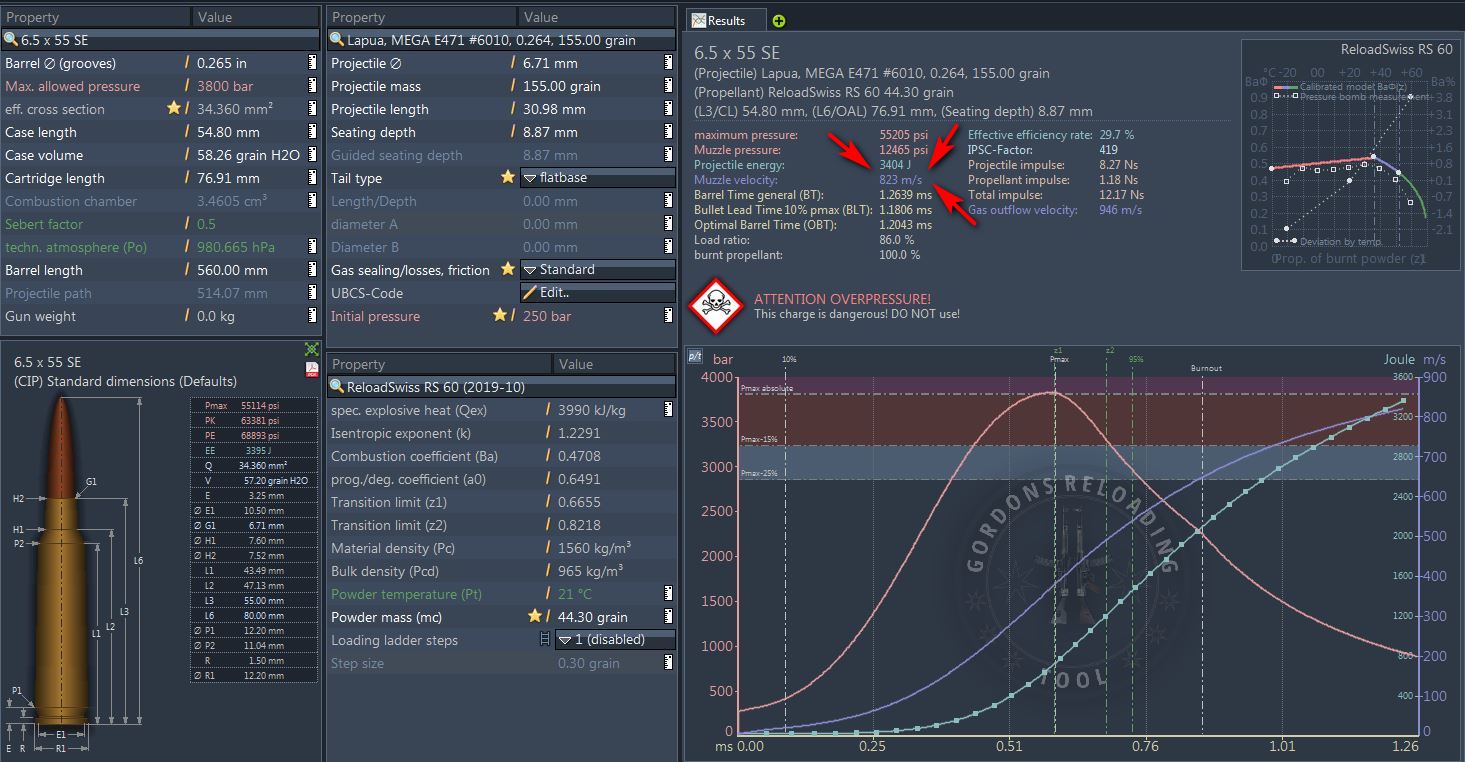Click the green add-tab plus icon
1465x762 pixels.
[779, 21]
